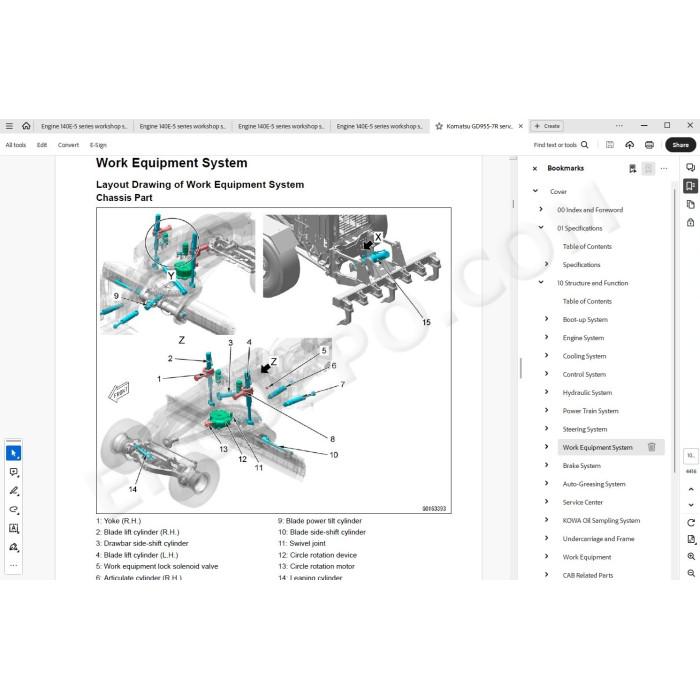Collapse the 10 Structure and Function bookmark
The height and width of the screenshot is (700, 700).
541,283
